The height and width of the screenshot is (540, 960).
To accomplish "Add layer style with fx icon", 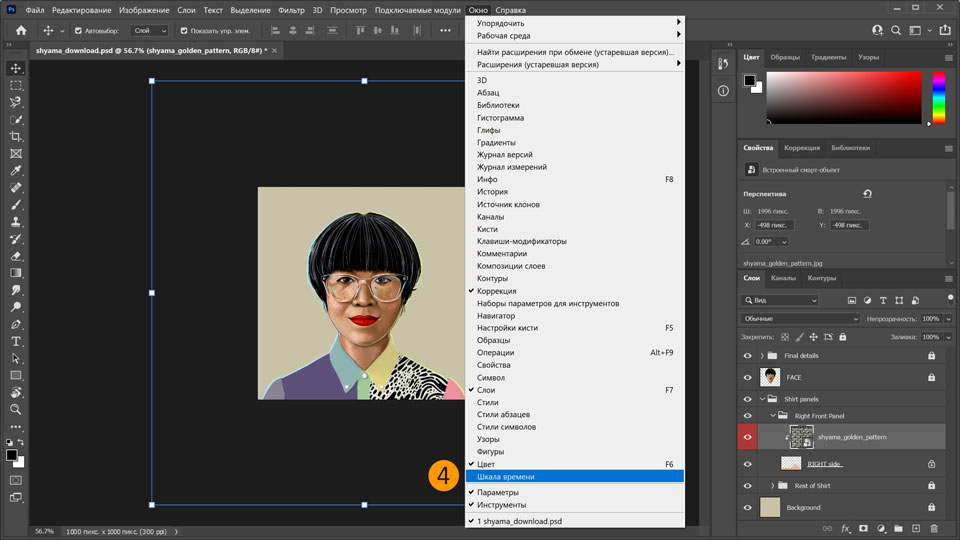I will click(845, 528).
